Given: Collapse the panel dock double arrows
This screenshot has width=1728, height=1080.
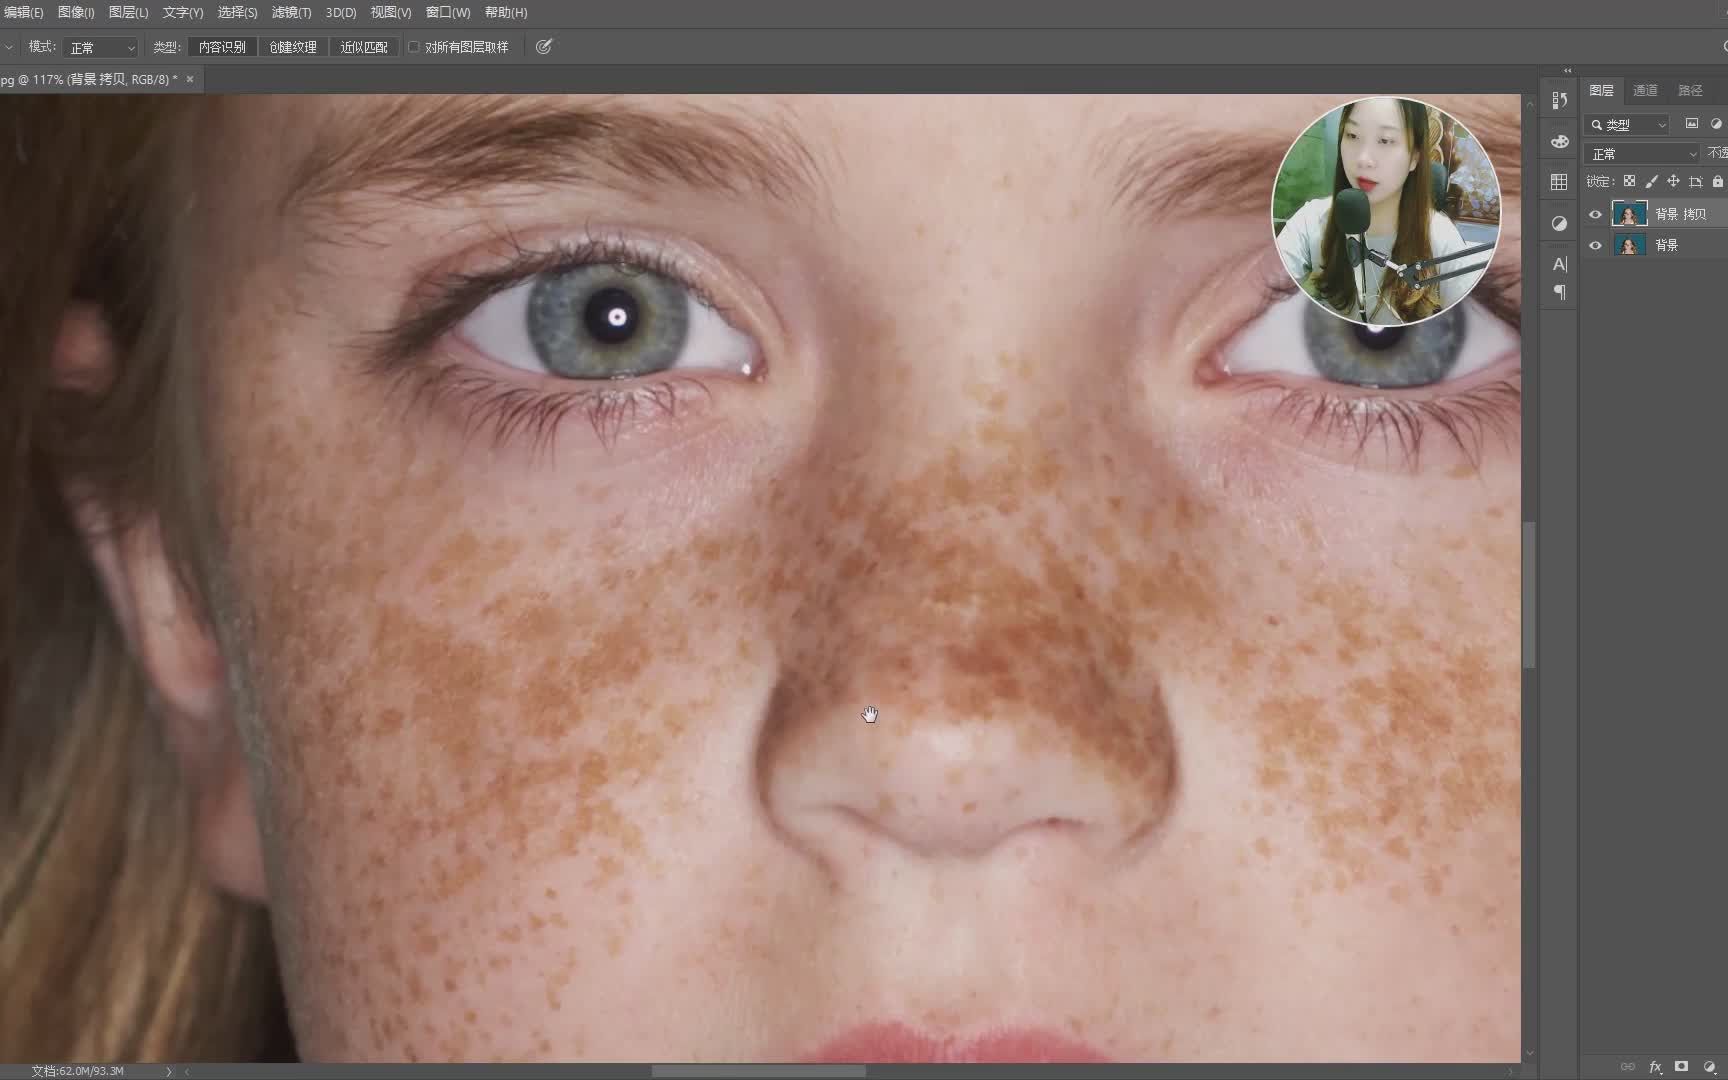Looking at the screenshot, I should click(x=1567, y=71).
